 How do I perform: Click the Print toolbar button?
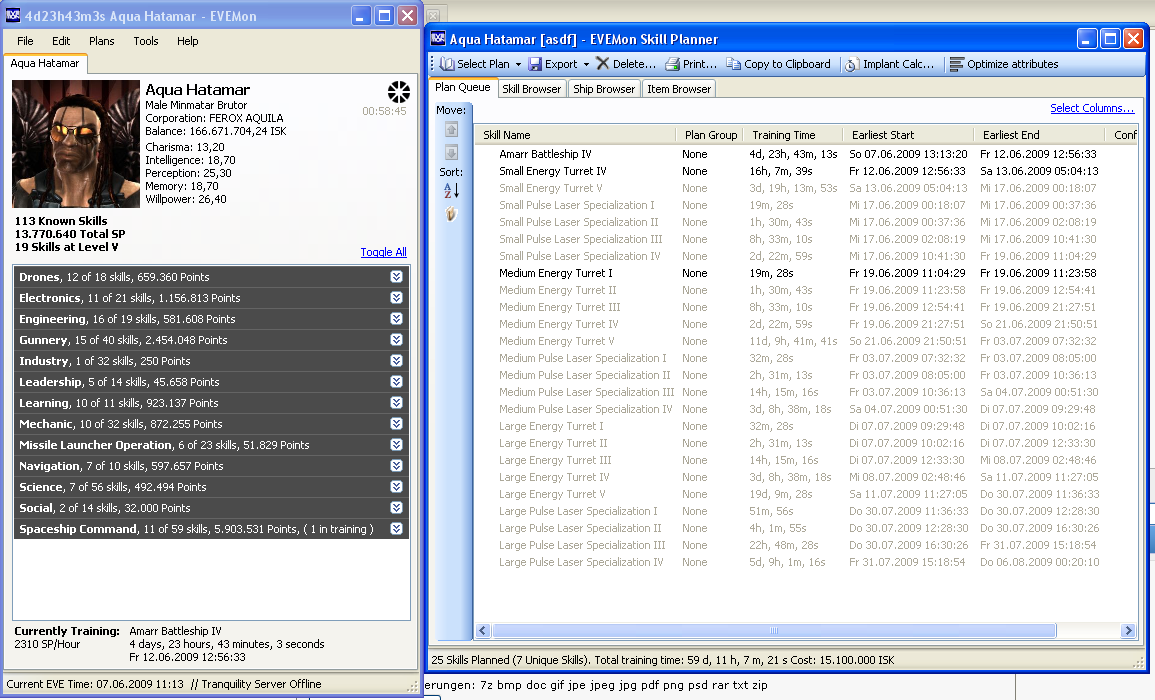(x=691, y=64)
